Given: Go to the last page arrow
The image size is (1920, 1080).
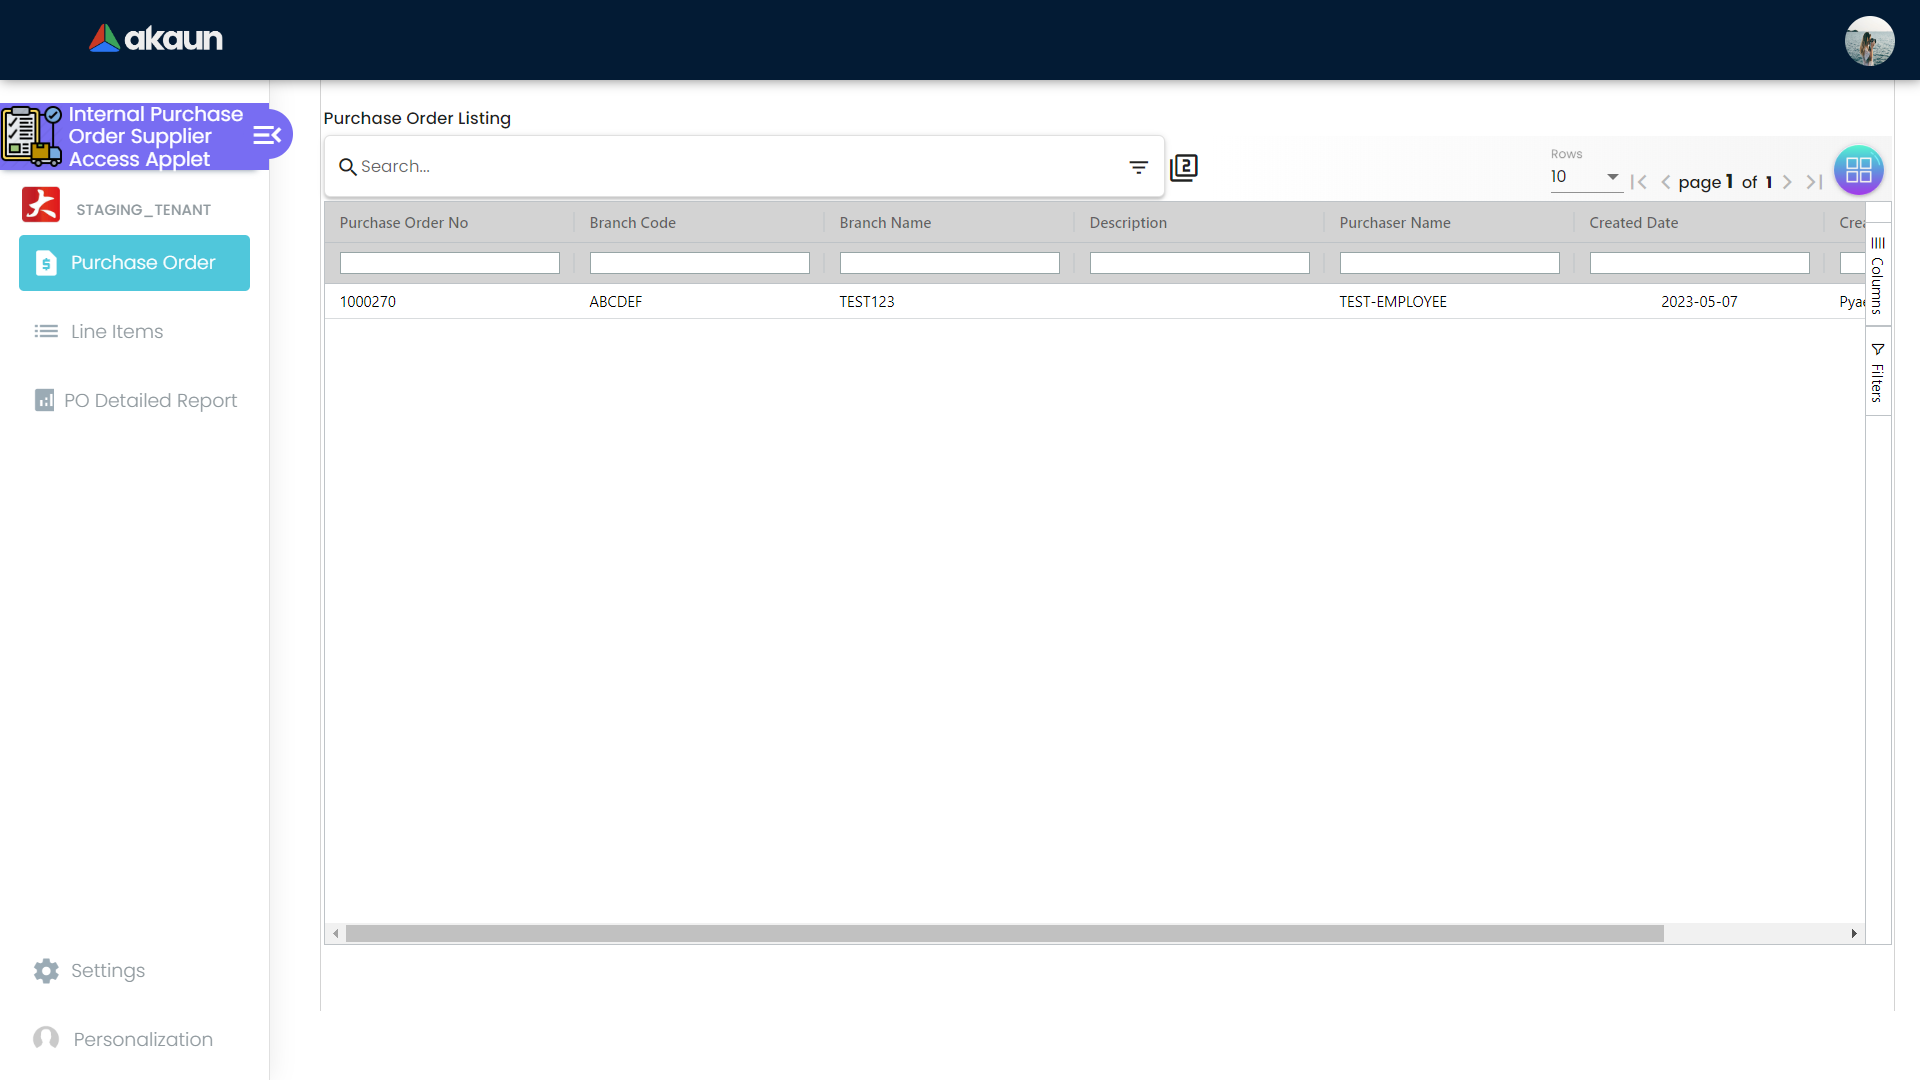Looking at the screenshot, I should [1814, 182].
